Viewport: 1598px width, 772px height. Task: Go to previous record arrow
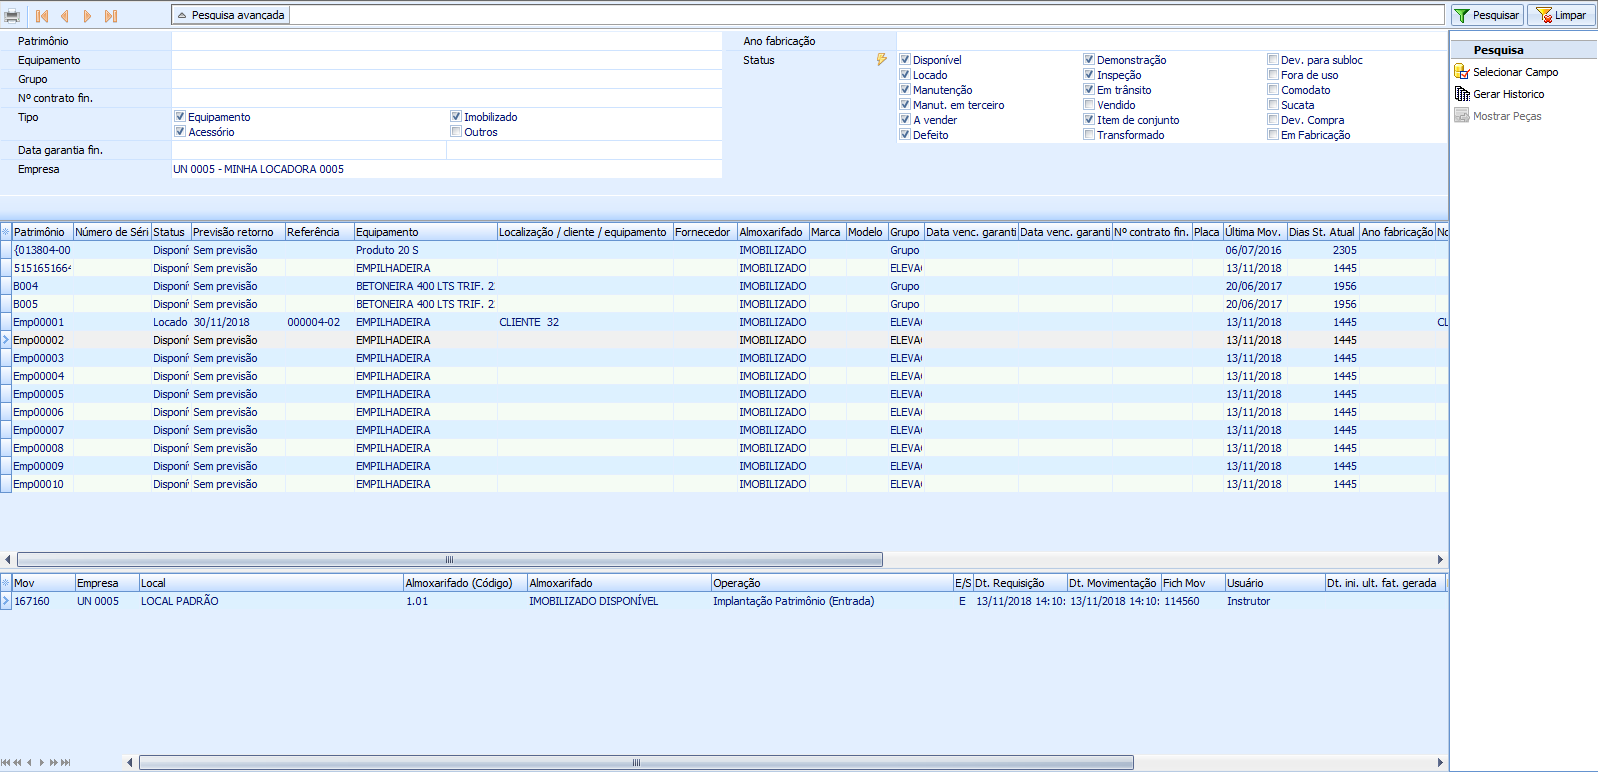65,16
